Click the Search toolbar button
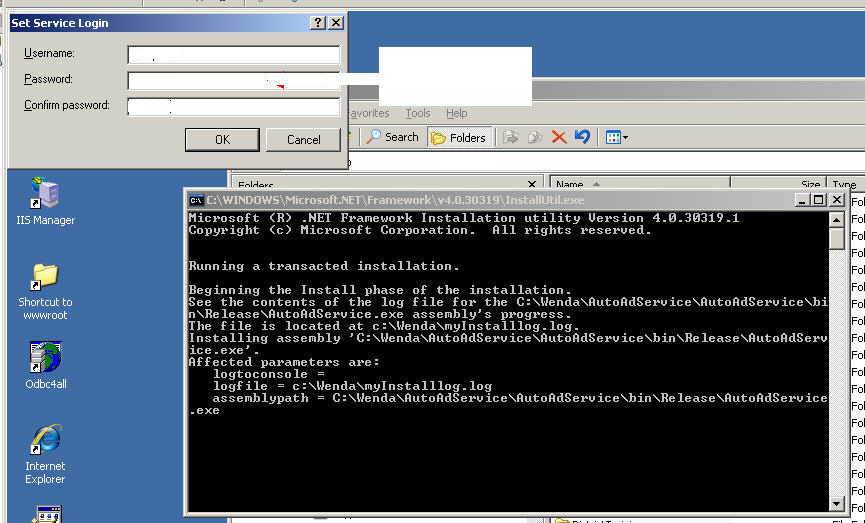865x523 pixels. point(393,137)
